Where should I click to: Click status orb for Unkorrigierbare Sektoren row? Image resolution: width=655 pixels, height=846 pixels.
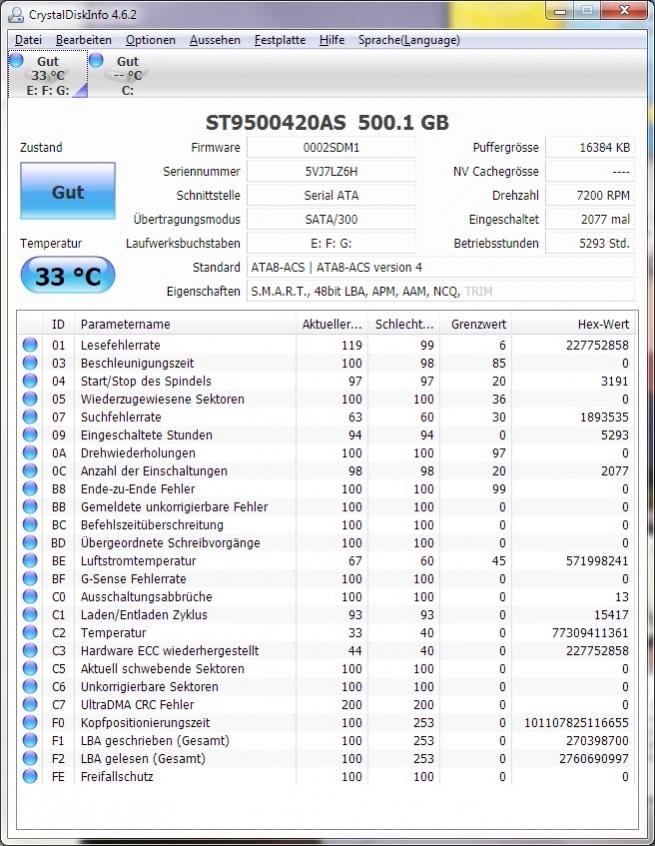click(x=30, y=686)
